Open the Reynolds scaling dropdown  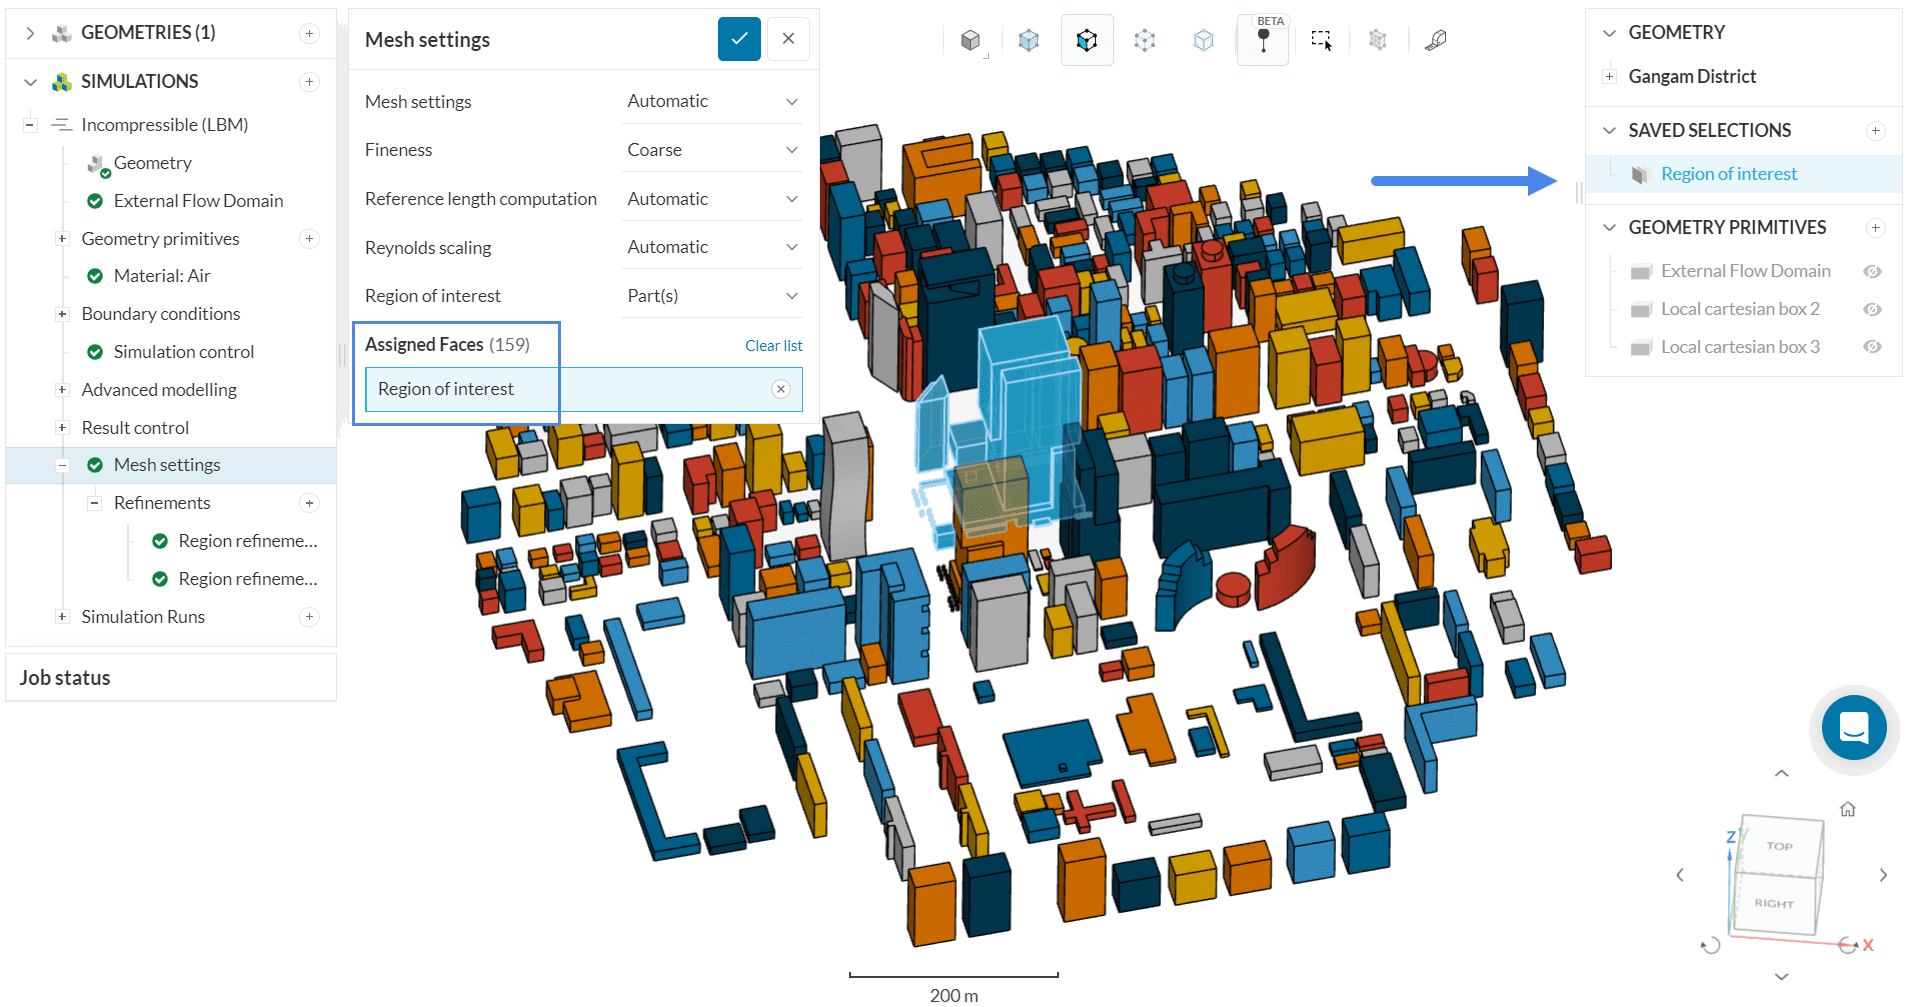[711, 247]
